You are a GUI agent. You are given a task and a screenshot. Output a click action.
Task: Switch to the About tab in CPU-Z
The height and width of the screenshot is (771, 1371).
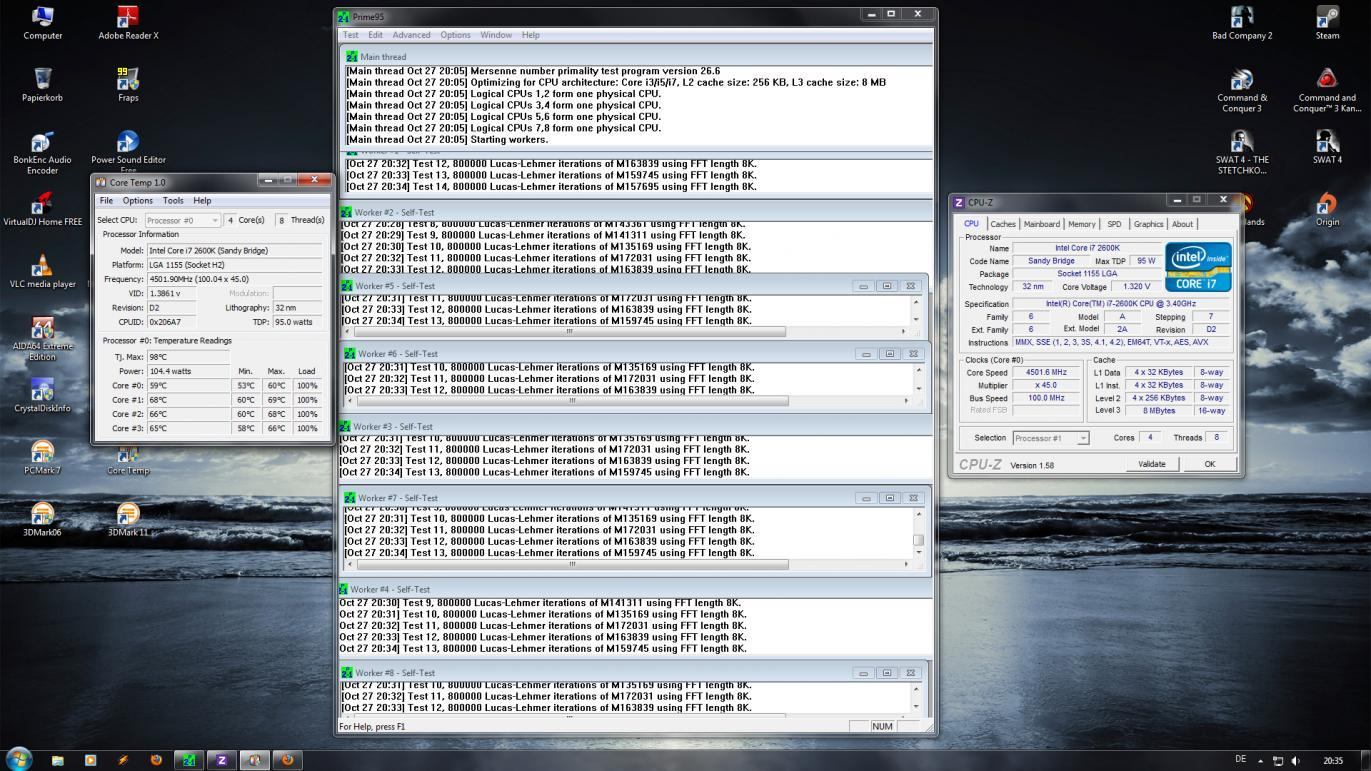pos(1182,224)
